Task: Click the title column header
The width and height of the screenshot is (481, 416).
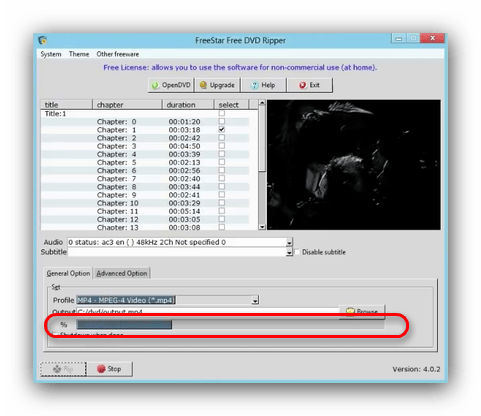Action: coord(66,105)
